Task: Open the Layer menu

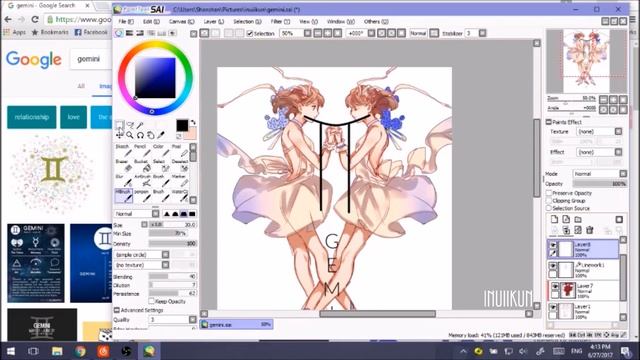Action: 213,22
